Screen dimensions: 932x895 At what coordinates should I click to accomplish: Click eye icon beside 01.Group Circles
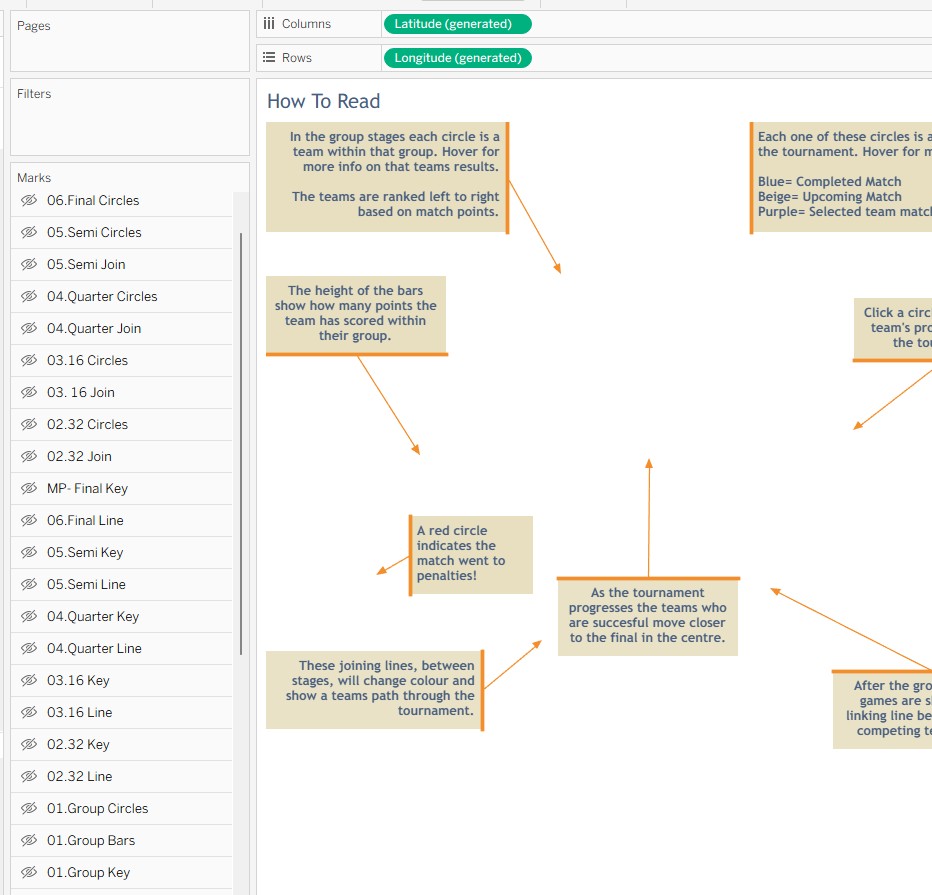(29, 809)
